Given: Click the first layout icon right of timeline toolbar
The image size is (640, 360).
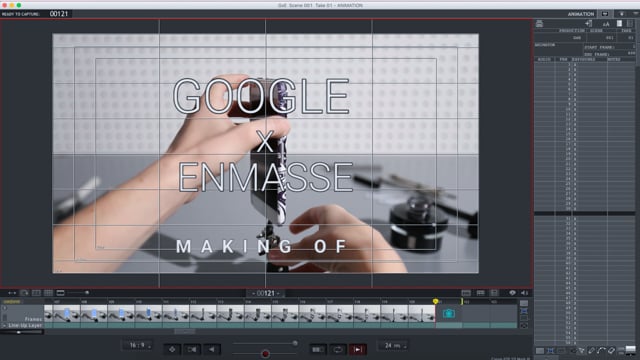Looking at the screenshot, I should point(466,293).
